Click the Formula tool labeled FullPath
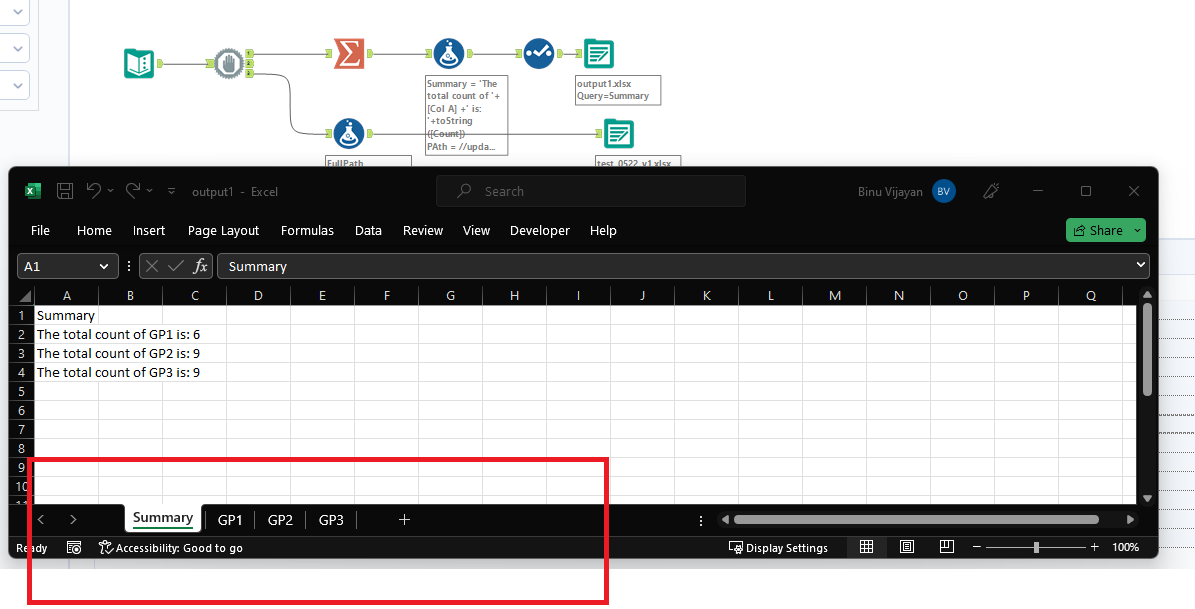 (348, 133)
